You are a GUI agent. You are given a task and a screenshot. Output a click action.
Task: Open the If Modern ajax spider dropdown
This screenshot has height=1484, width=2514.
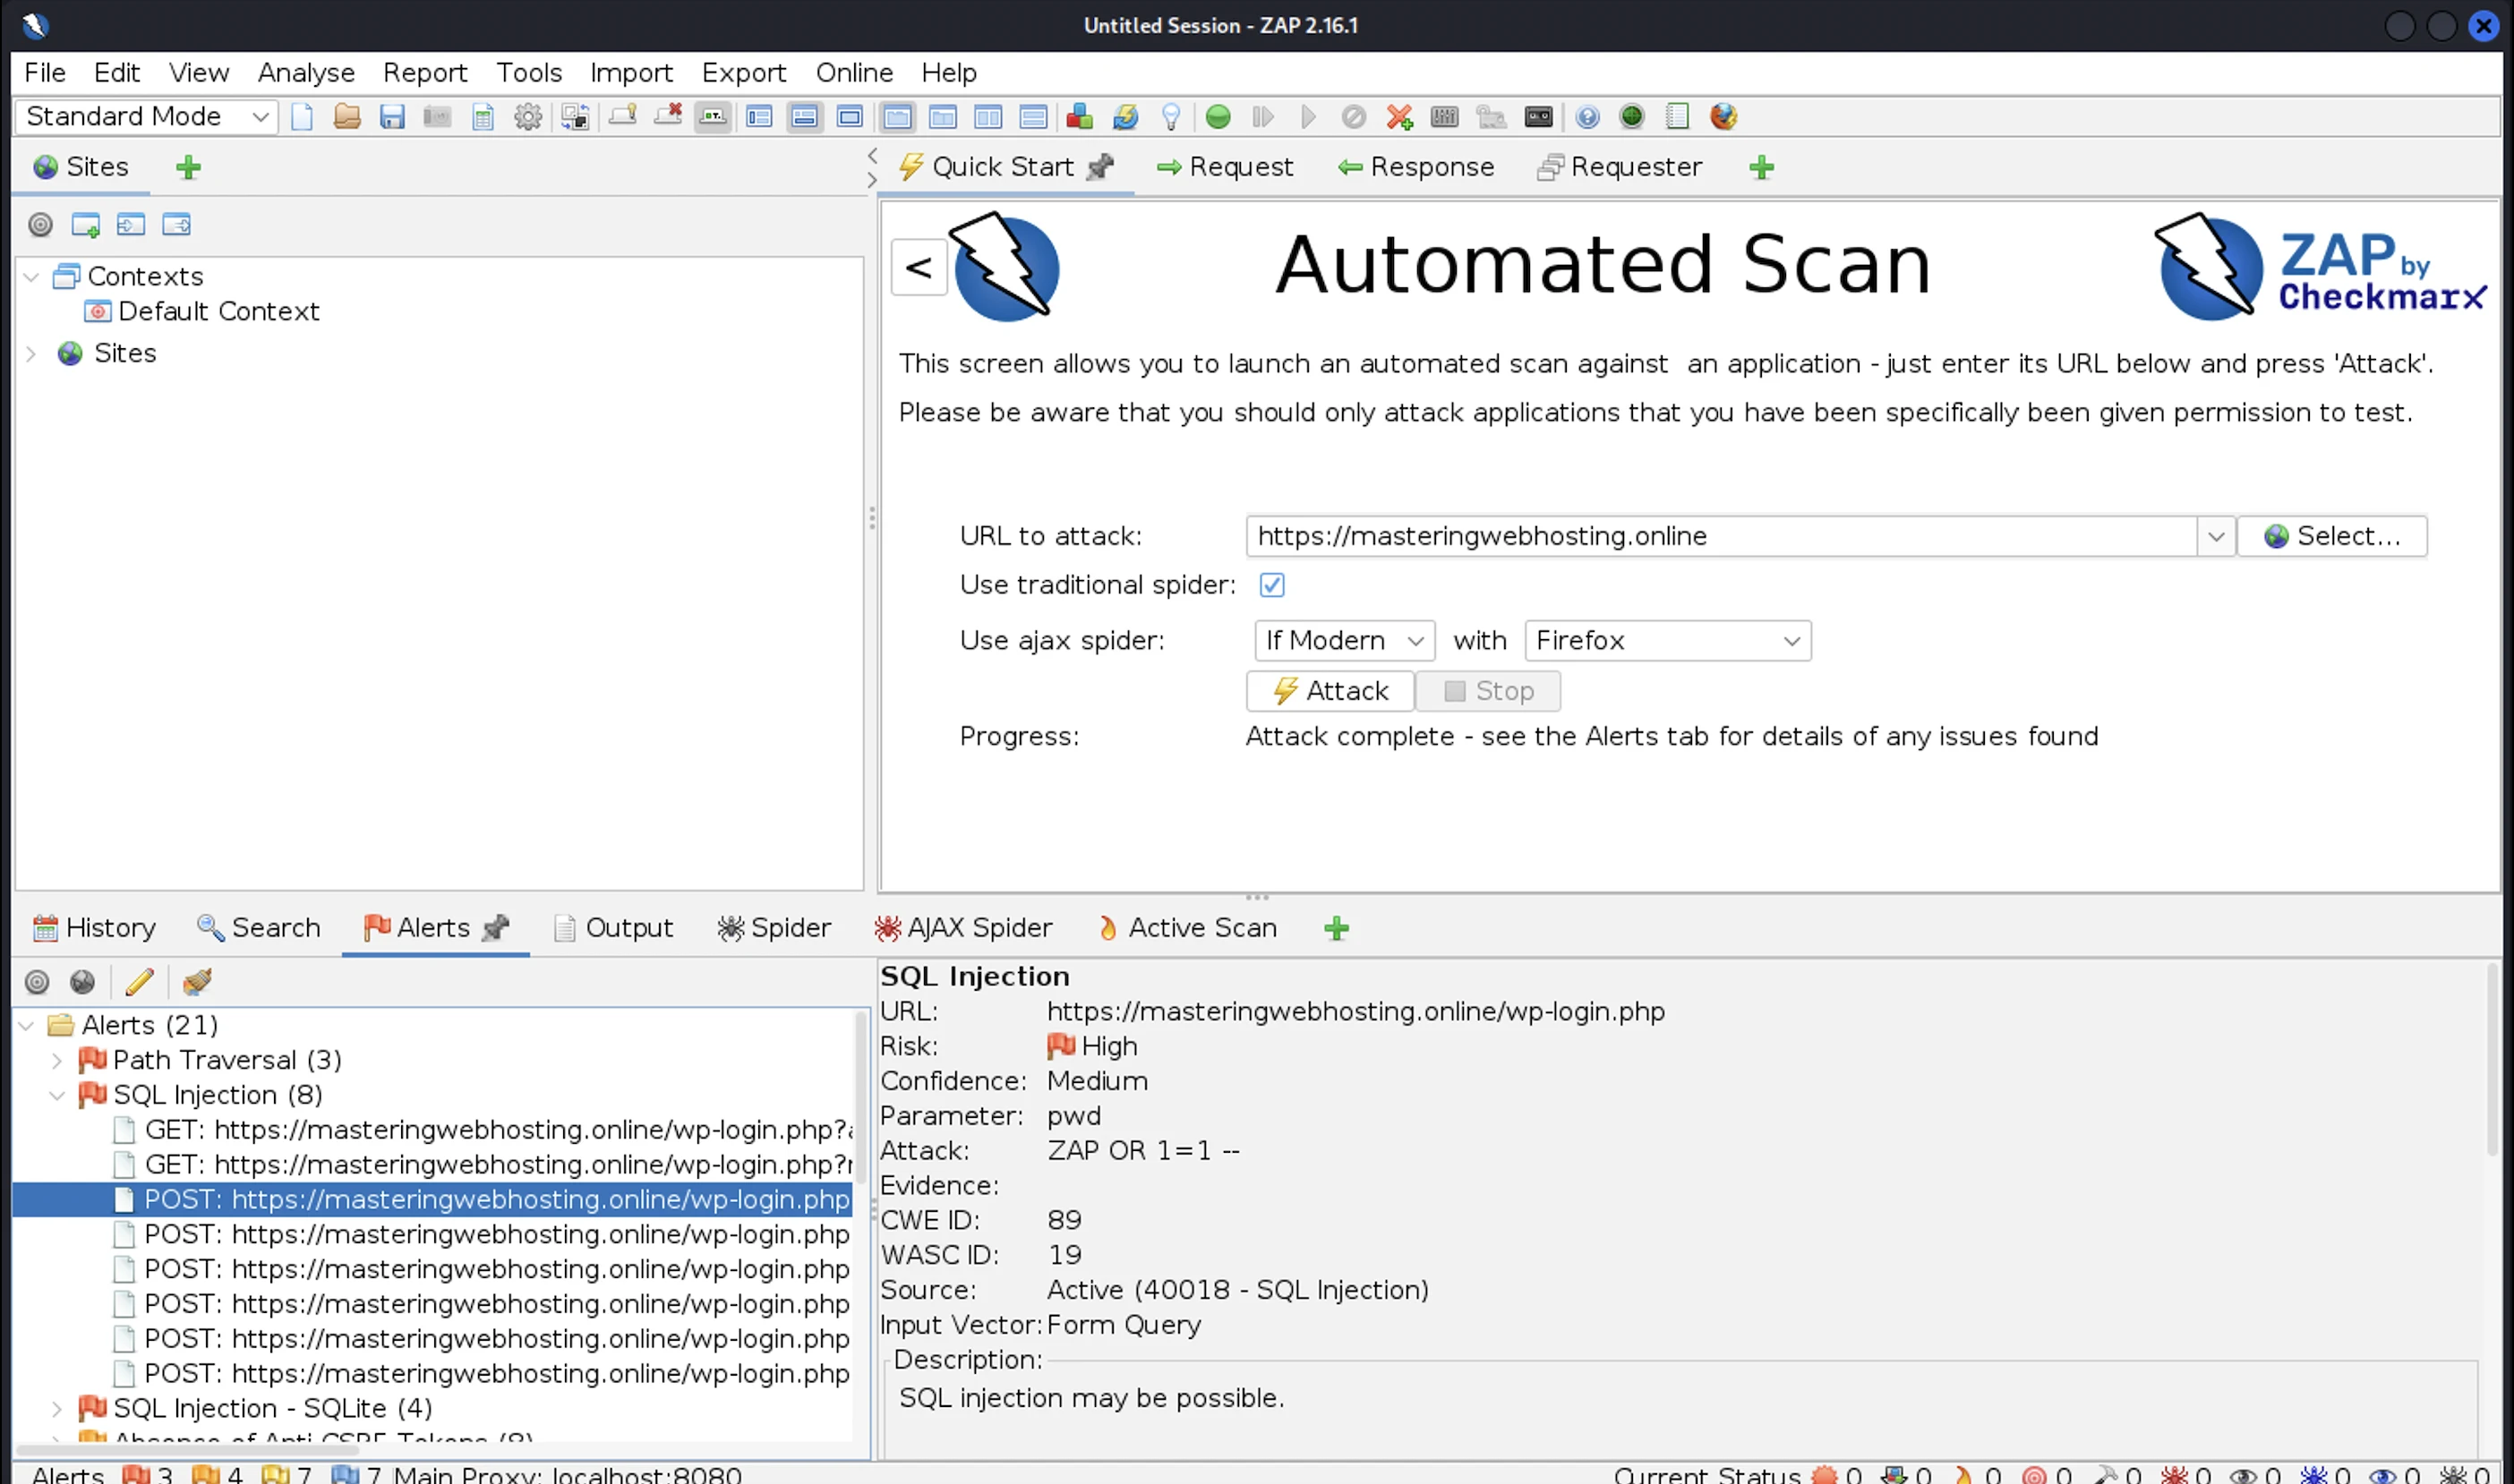pos(1343,641)
